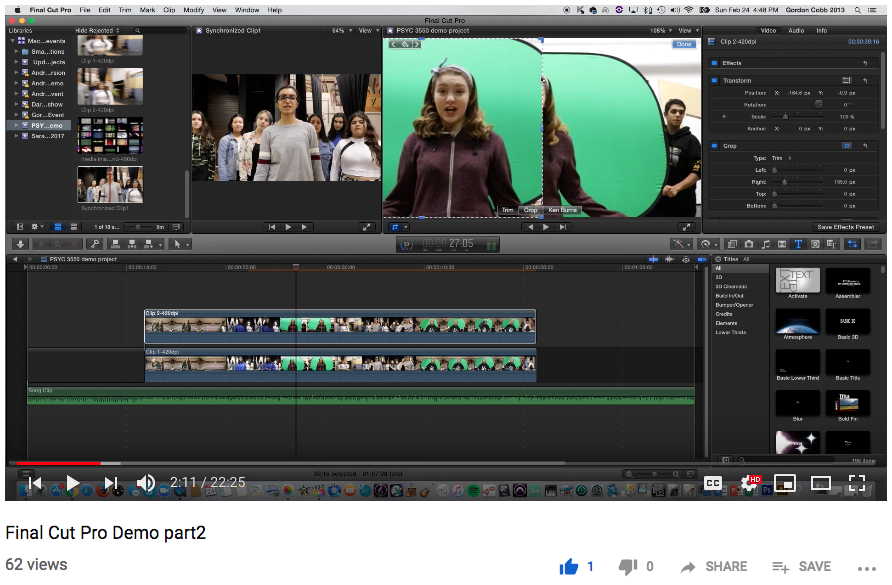Show the Titles browser T icon
The image size is (892, 585).
pos(798,244)
